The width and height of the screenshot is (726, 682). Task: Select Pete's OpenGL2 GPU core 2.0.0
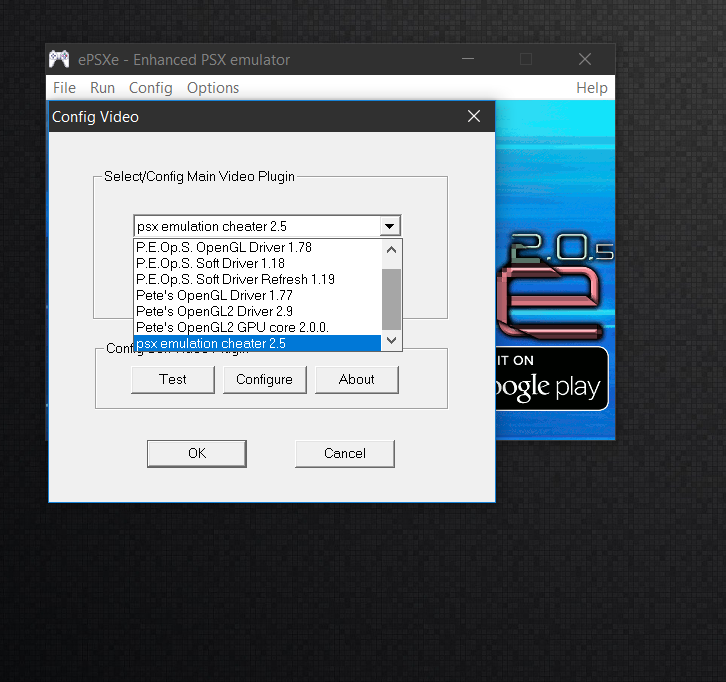tap(257, 327)
